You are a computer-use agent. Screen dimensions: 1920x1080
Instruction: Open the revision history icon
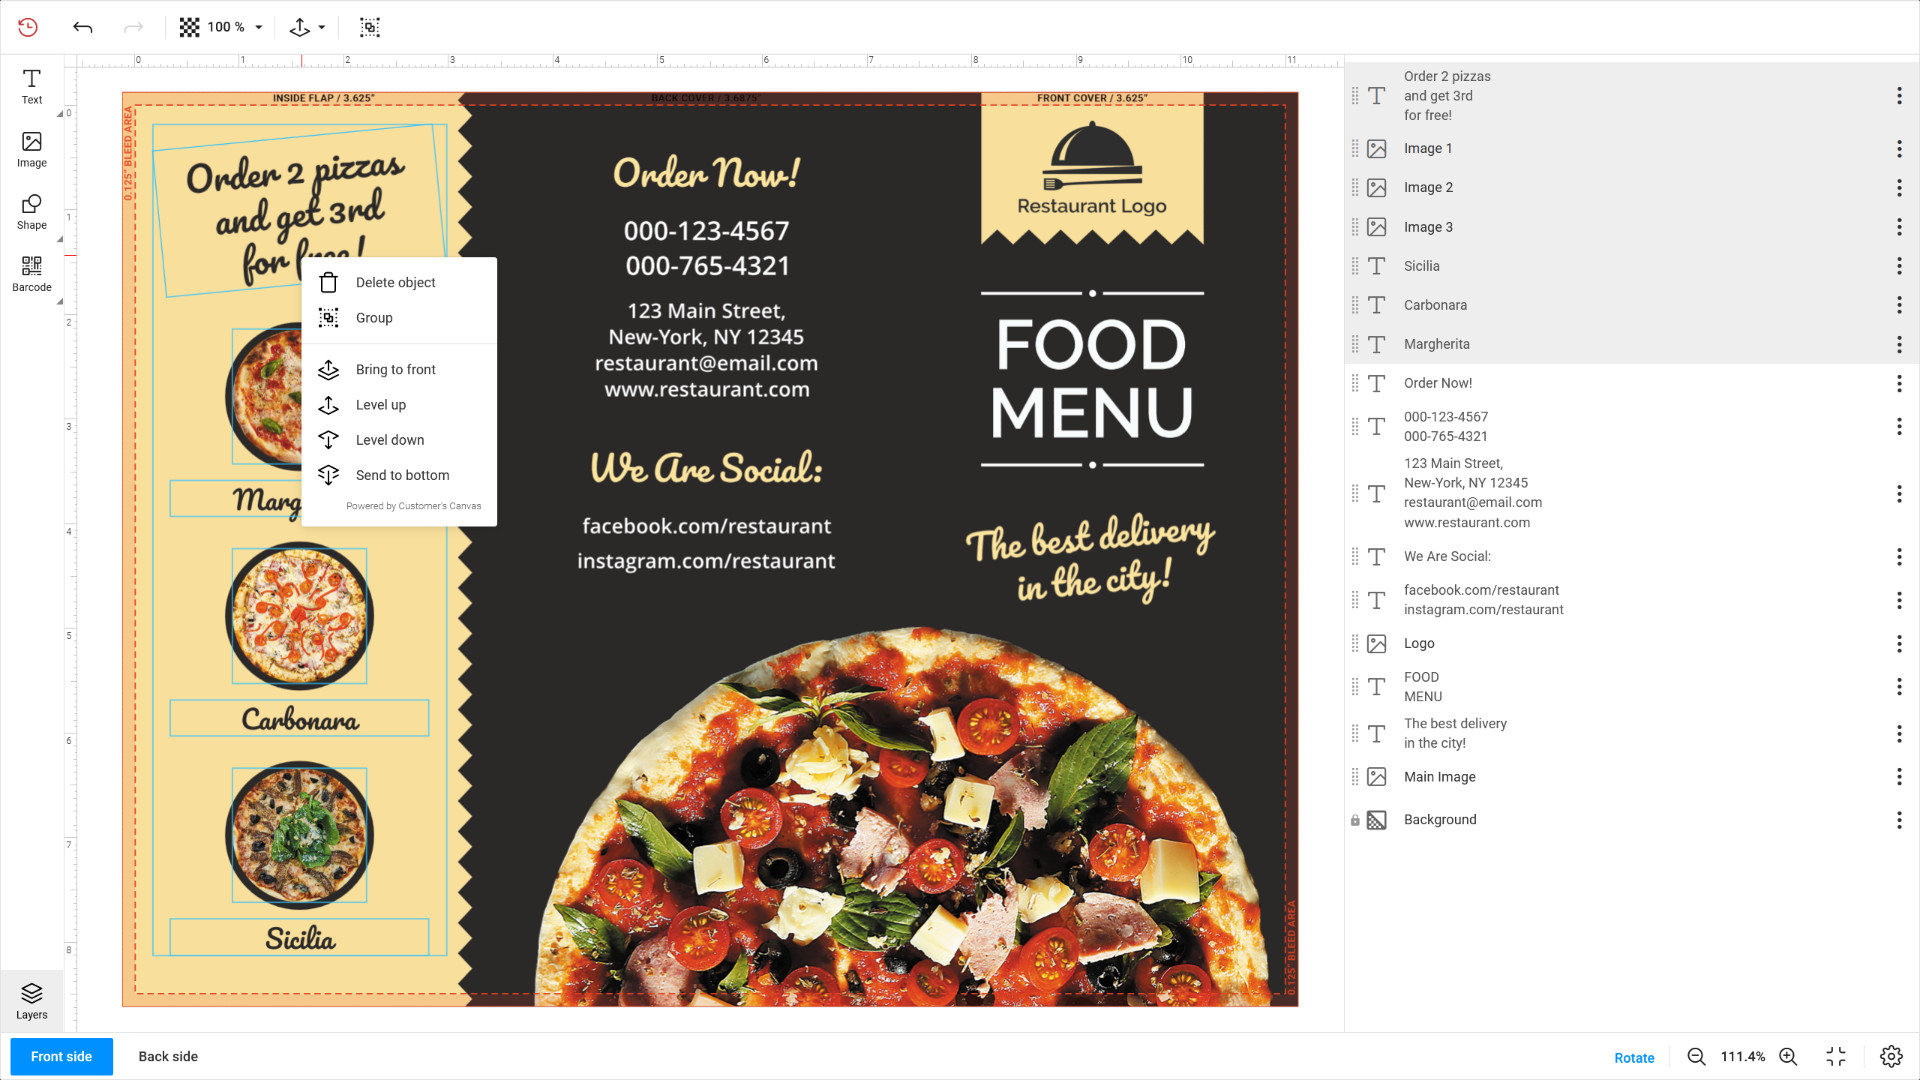coord(28,27)
